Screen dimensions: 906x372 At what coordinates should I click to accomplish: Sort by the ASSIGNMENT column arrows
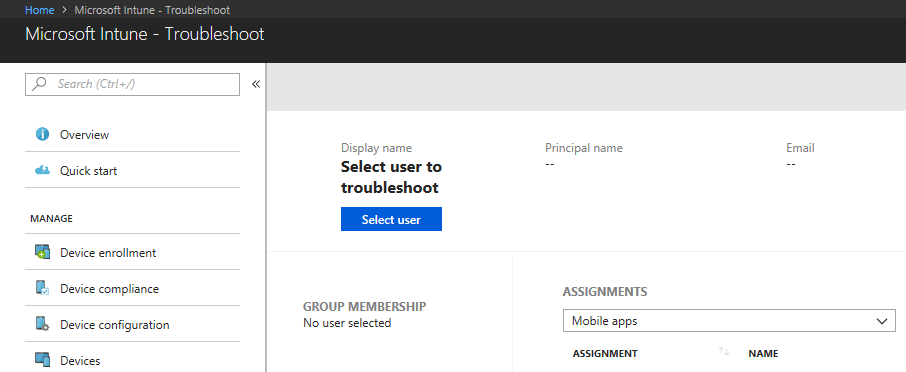click(724, 351)
